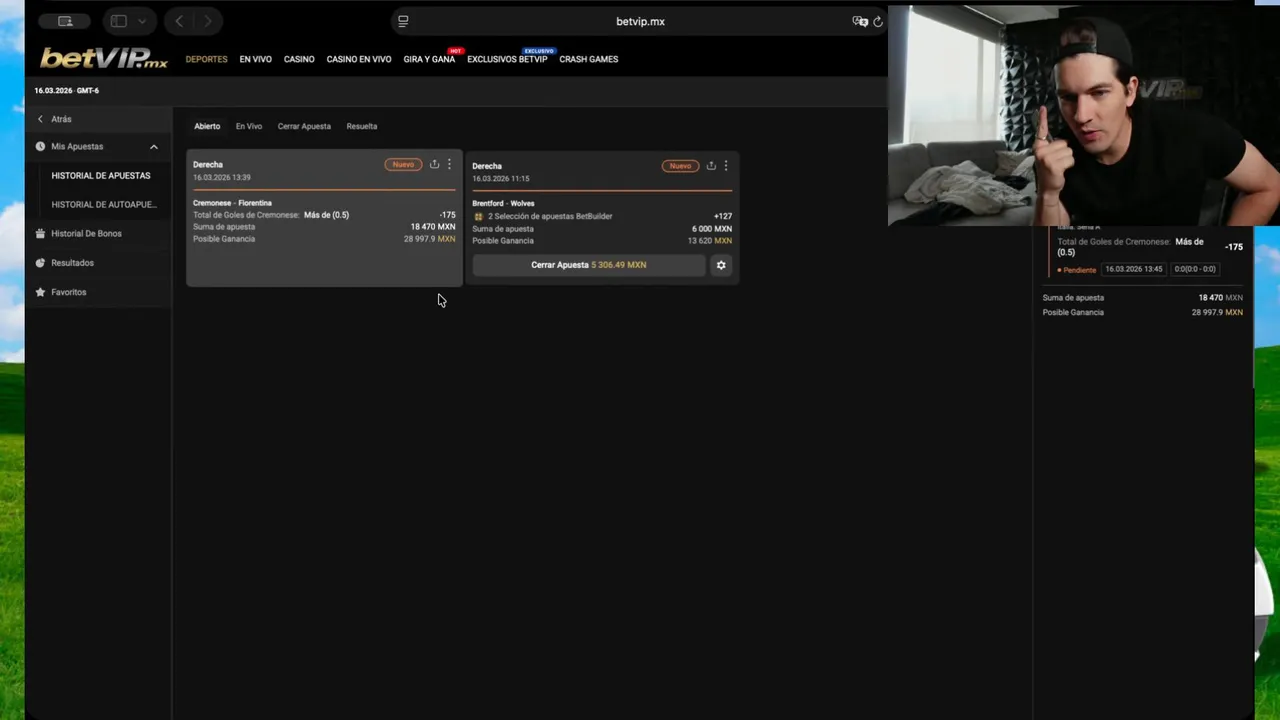The width and height of the screenshot is (1280, 720).
Task: Open EXCLUSIVOS BETVIP section
Action: tap(507, 59)
